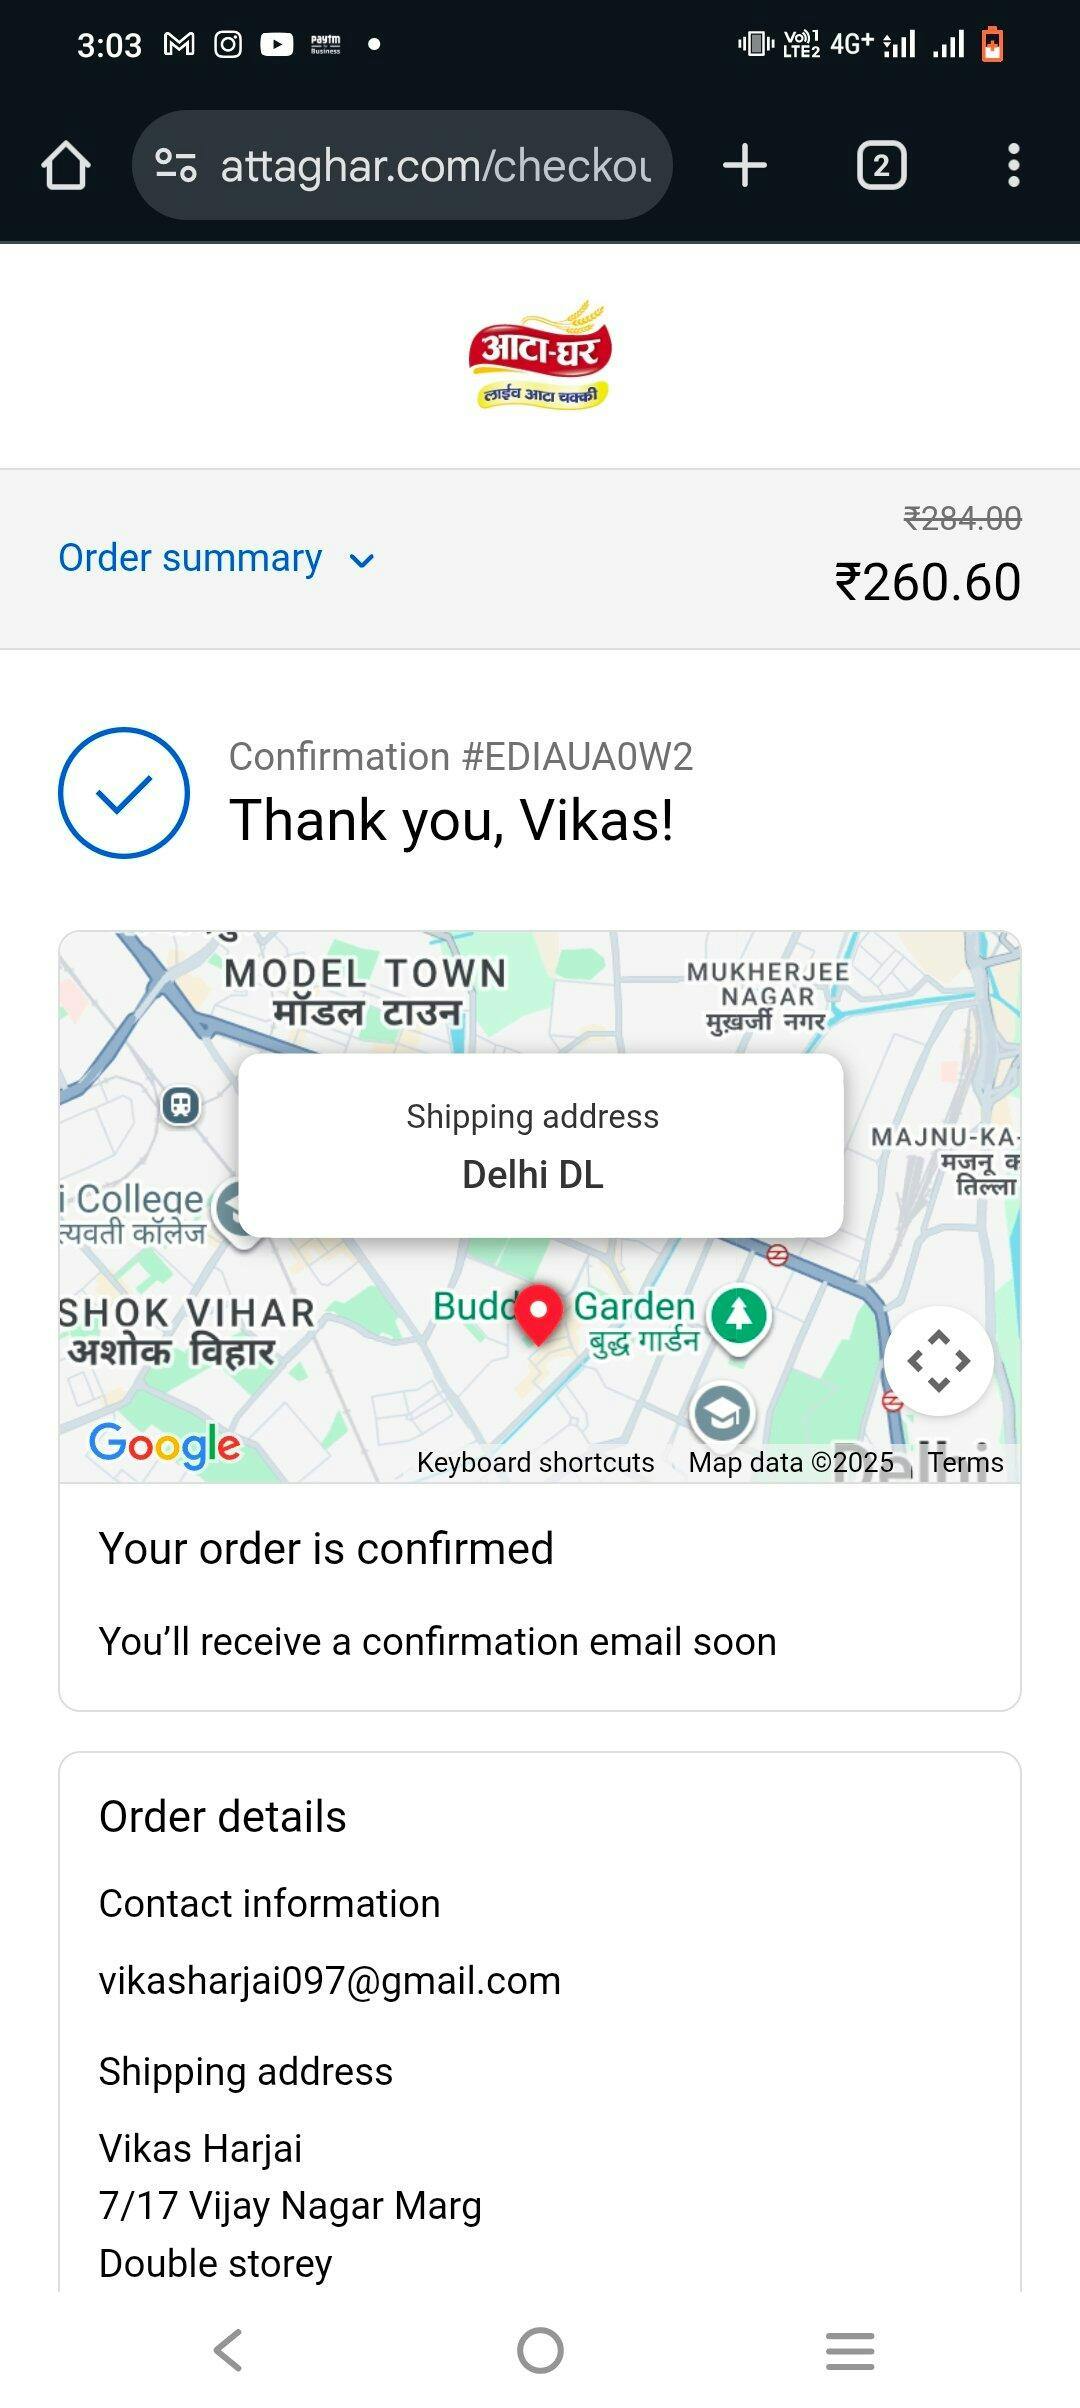
Task: Open the tab switcher showing 2 tabs
Action: [x=881, y=165]
